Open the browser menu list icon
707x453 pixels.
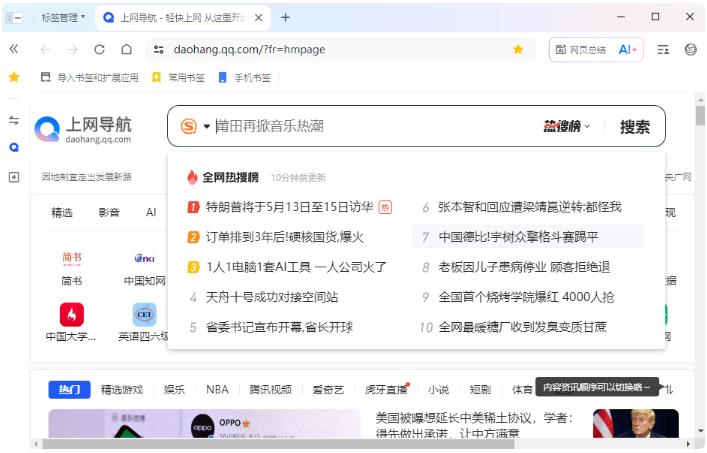tap(663, 50)
